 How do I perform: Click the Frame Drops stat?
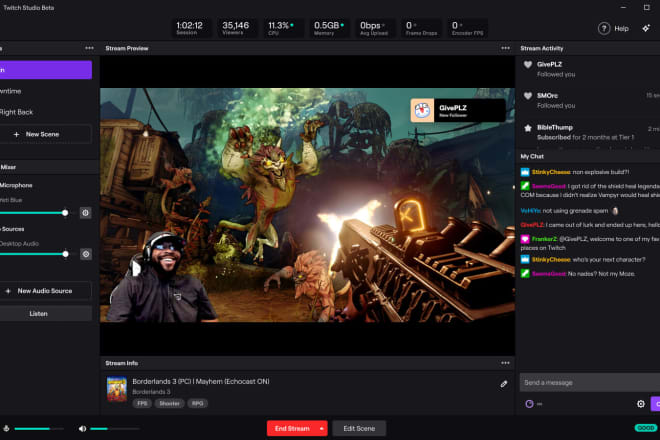(421, 28)
